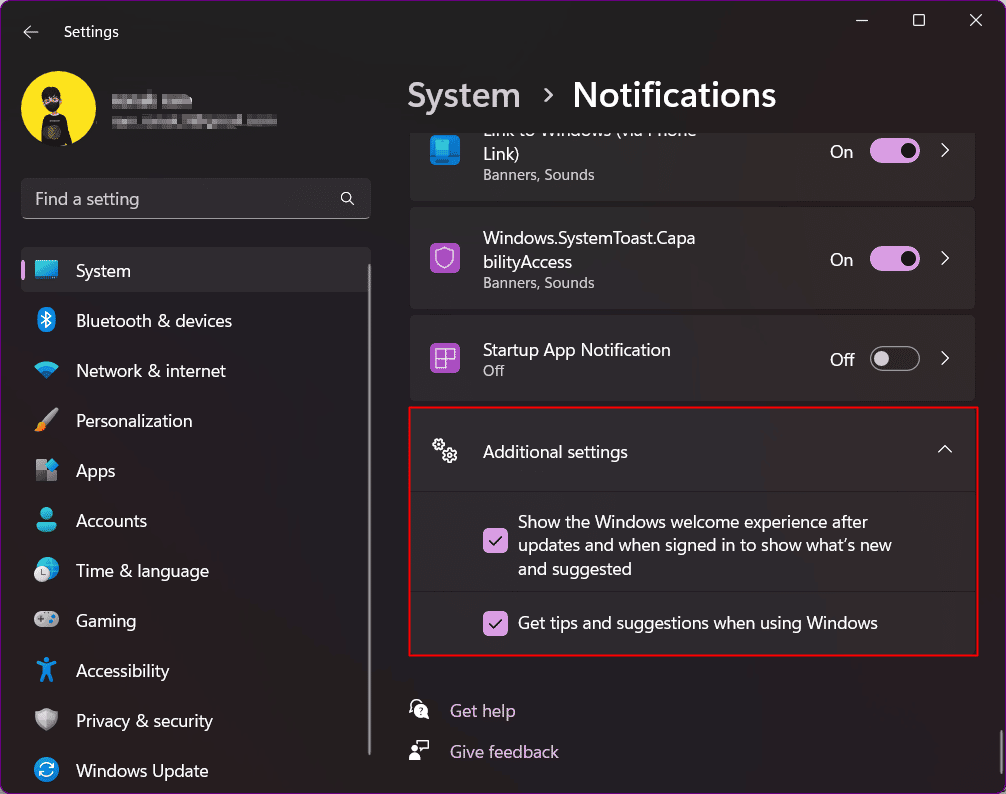
Task: Open Personalization settings
Action: [196, 421]
